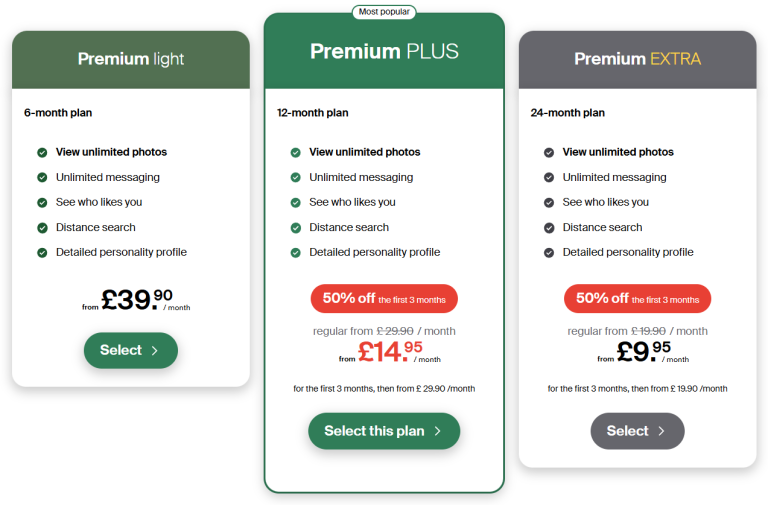Click checkmark beside Premium EXTRA View unlimited photos
768x505 pixels.
(x=549, y=152)
